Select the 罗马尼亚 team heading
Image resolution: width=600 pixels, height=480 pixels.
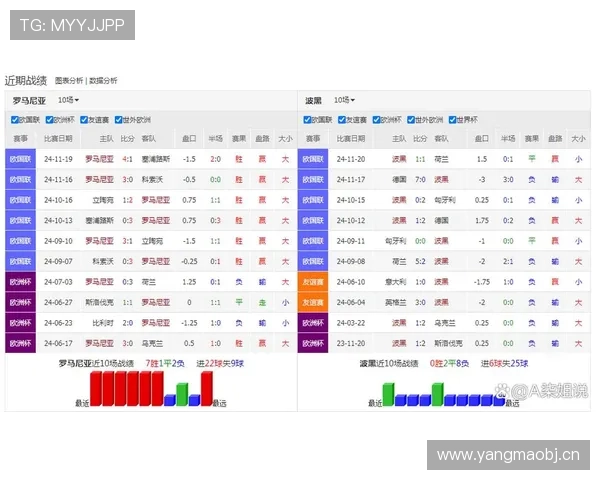pyautogui.click(x=29, y=101)
